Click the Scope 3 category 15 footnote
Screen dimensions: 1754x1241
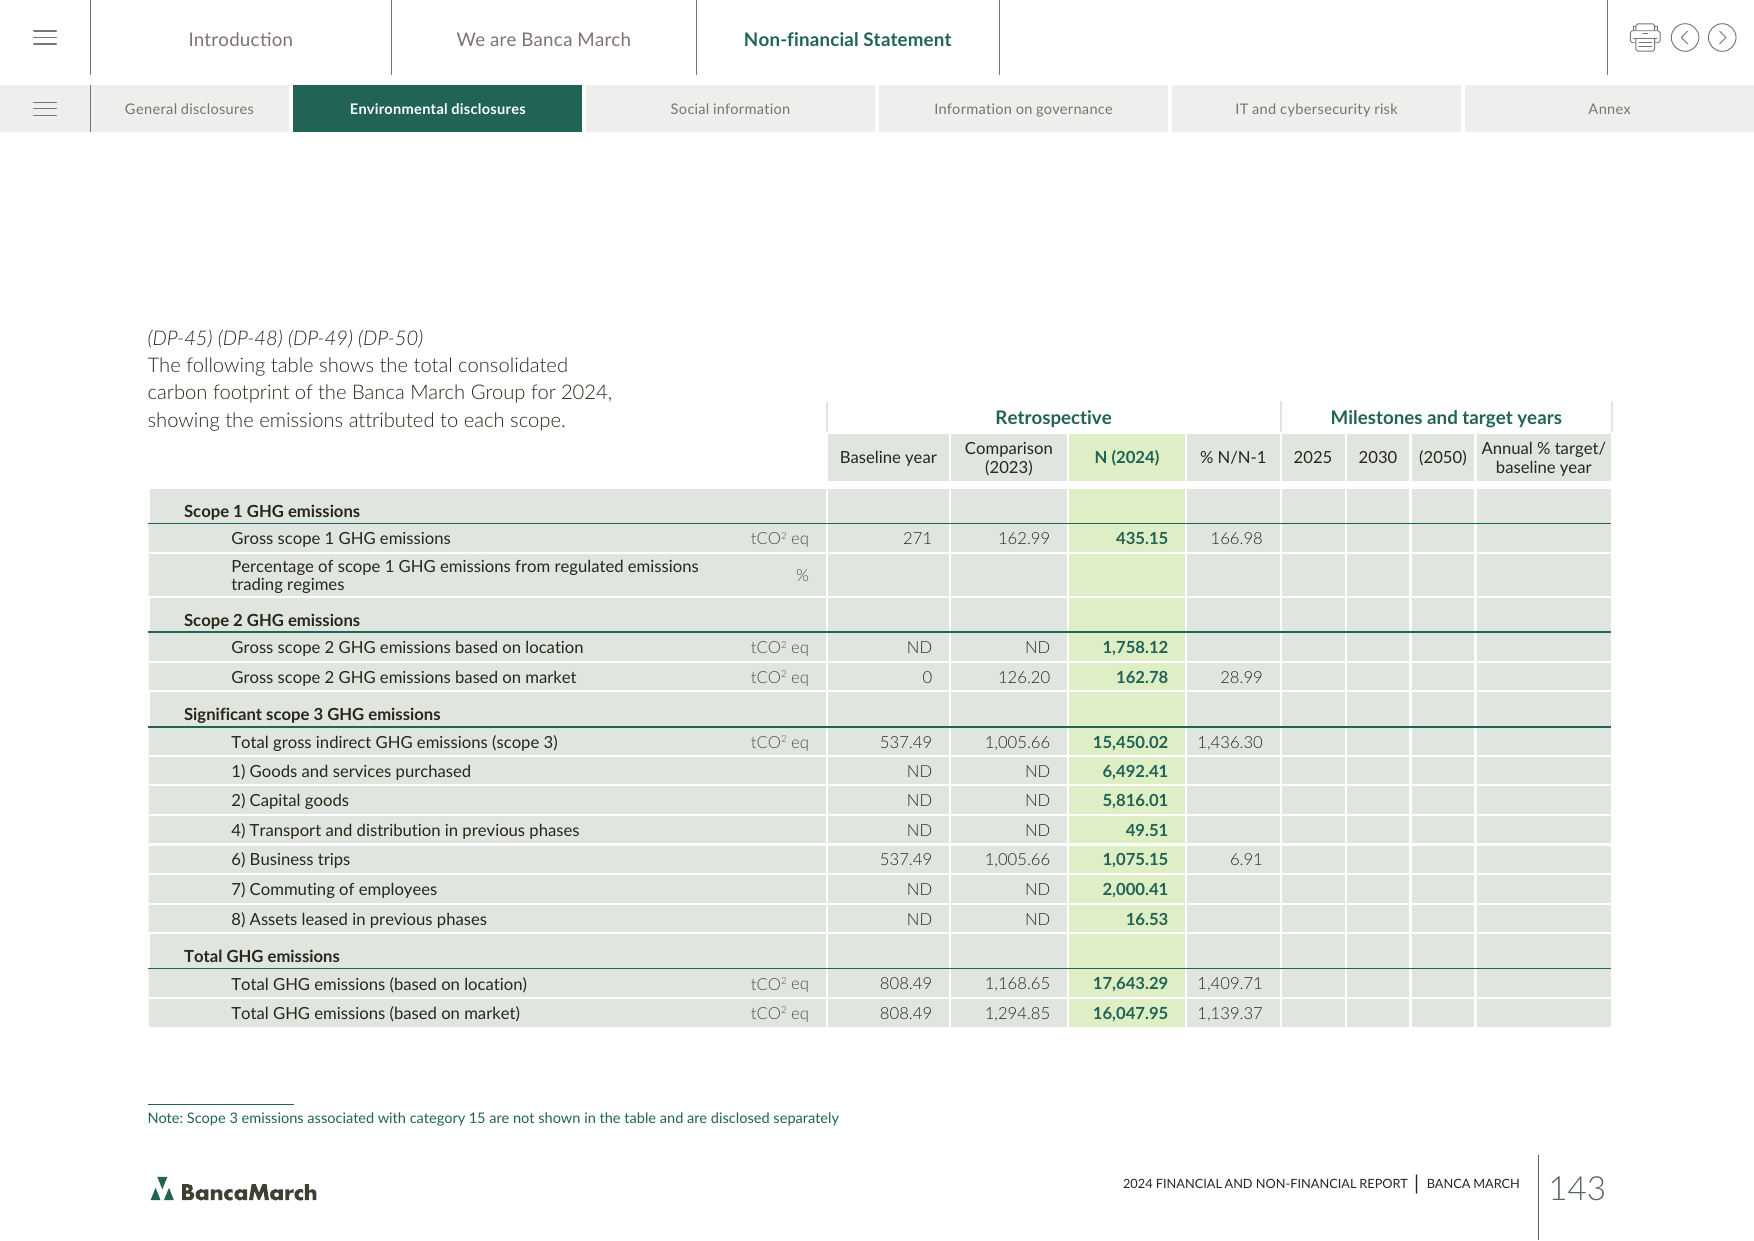pyautogui.click(x=493, y=1118)
